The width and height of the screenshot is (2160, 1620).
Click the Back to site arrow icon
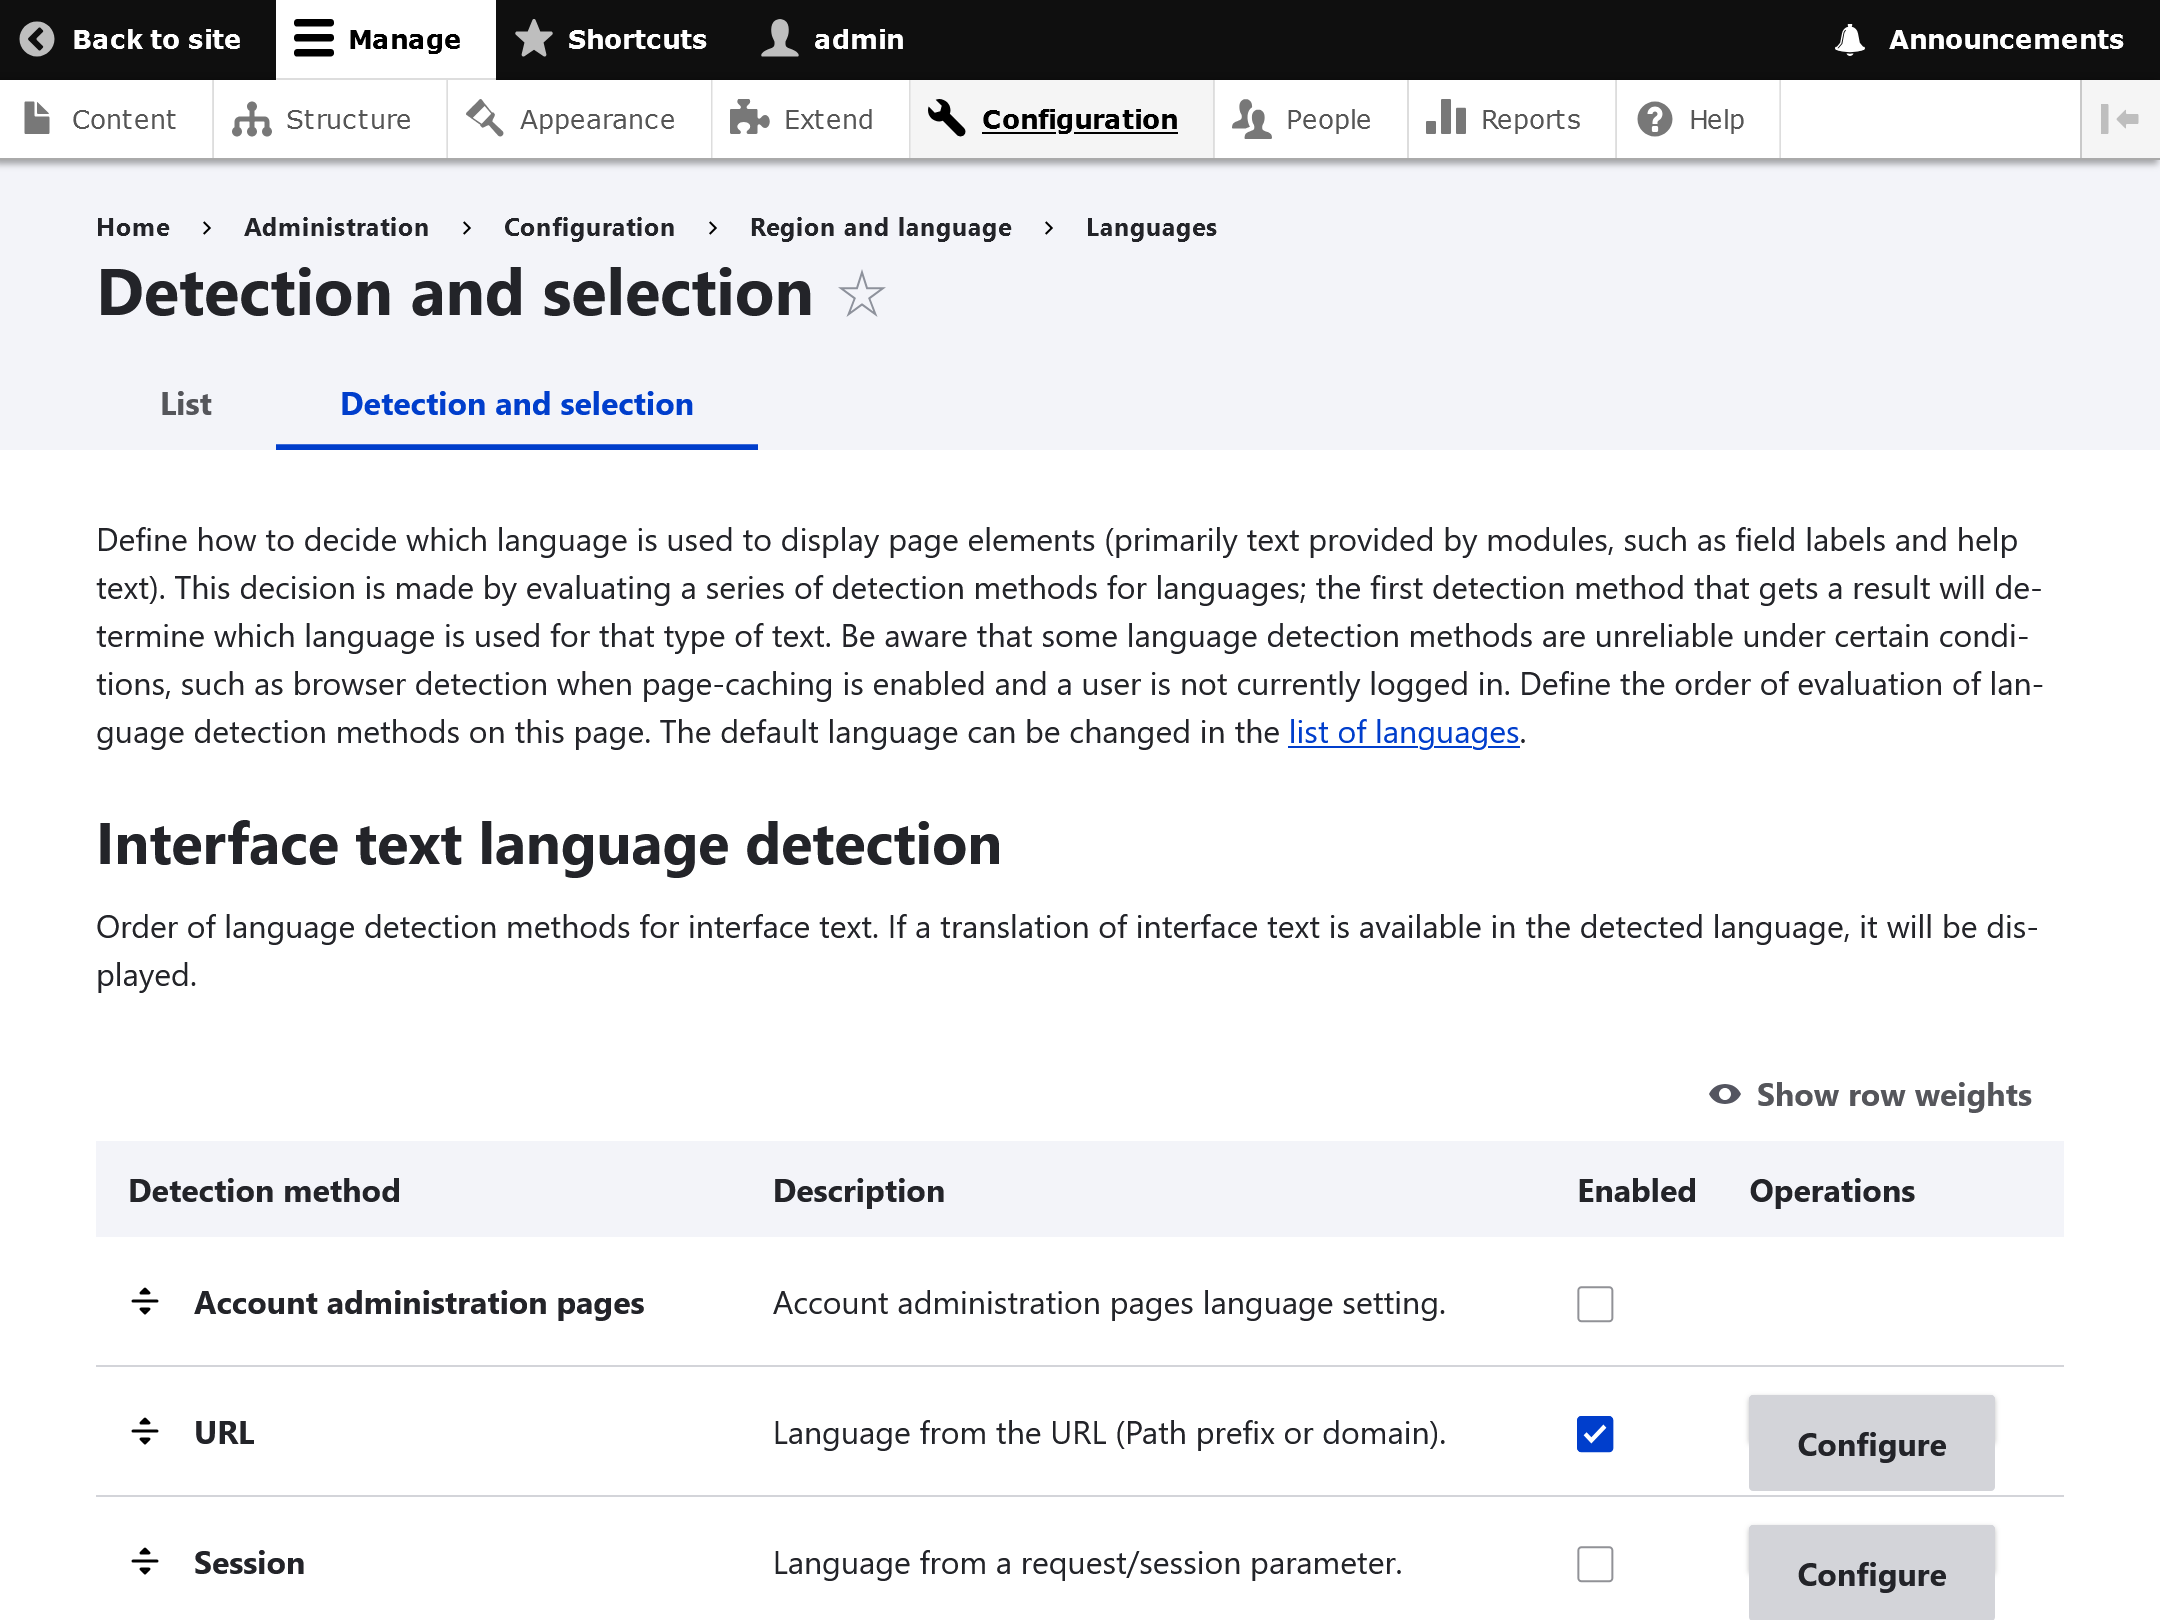(37, 40)
